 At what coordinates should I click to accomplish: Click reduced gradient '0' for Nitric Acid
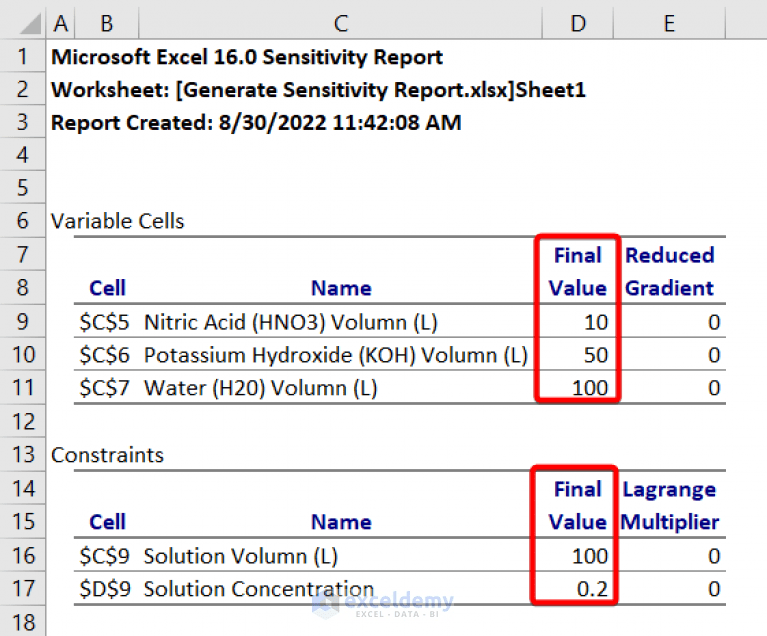[714, 322]
